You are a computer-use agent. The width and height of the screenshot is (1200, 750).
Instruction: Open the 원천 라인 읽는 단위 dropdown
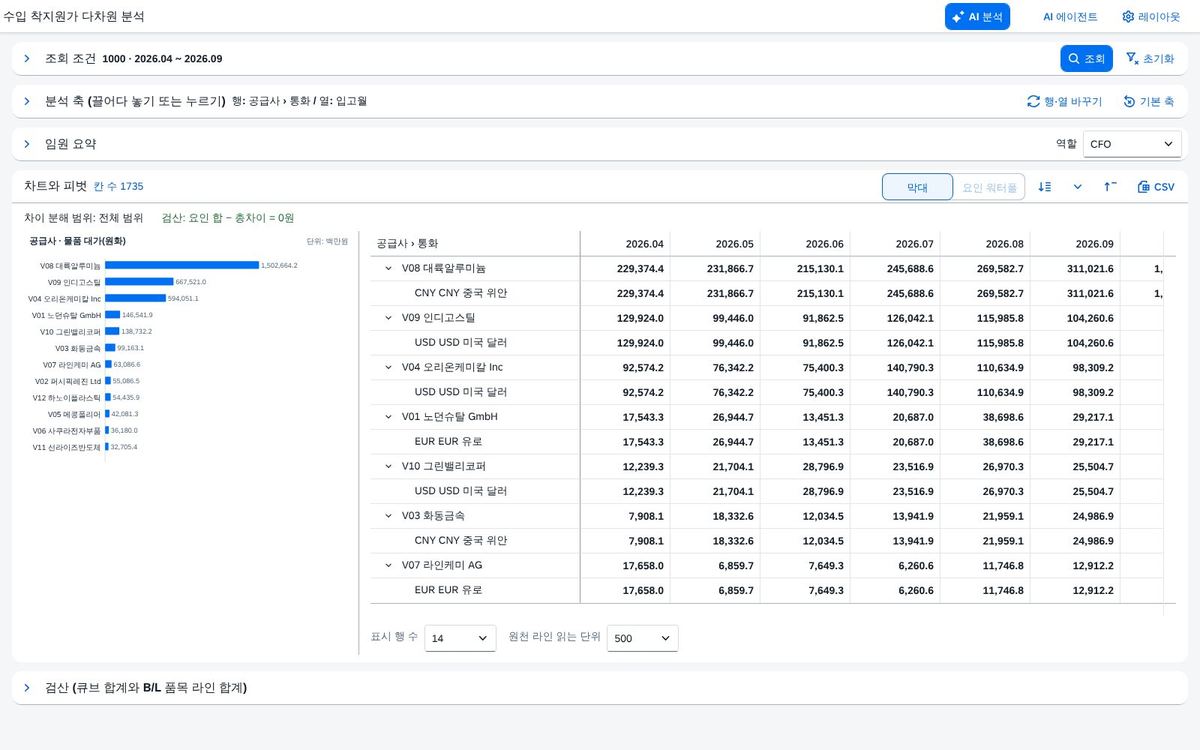pos(643,638)
